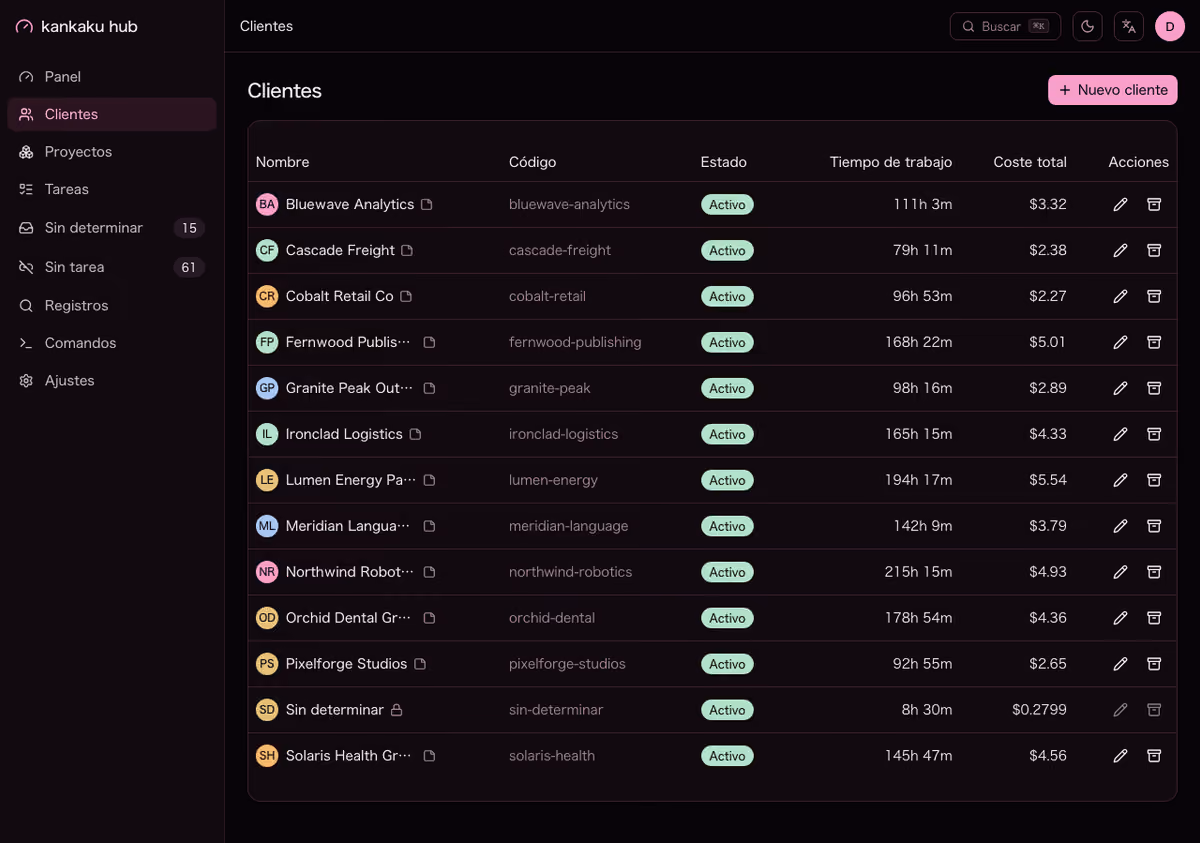Image resolution: width=1200 pixels, height=843 pixels.
Task: Open the user avatar D menu
Action: [1170, 26]
